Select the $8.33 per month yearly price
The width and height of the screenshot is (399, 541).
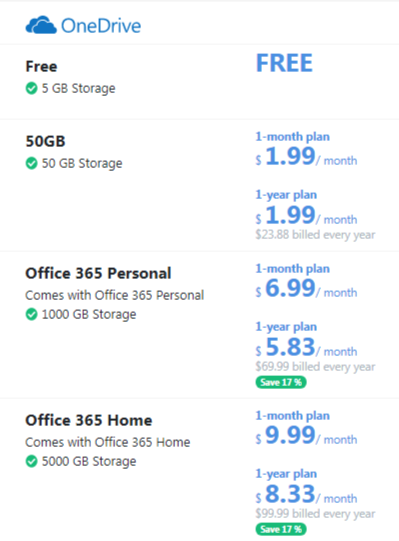306,494
